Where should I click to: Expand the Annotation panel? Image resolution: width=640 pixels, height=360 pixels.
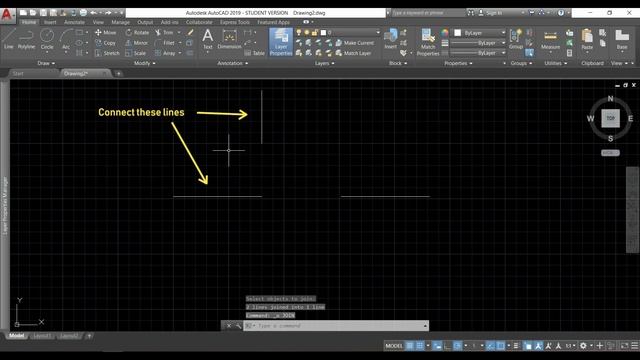click(233, 63)
